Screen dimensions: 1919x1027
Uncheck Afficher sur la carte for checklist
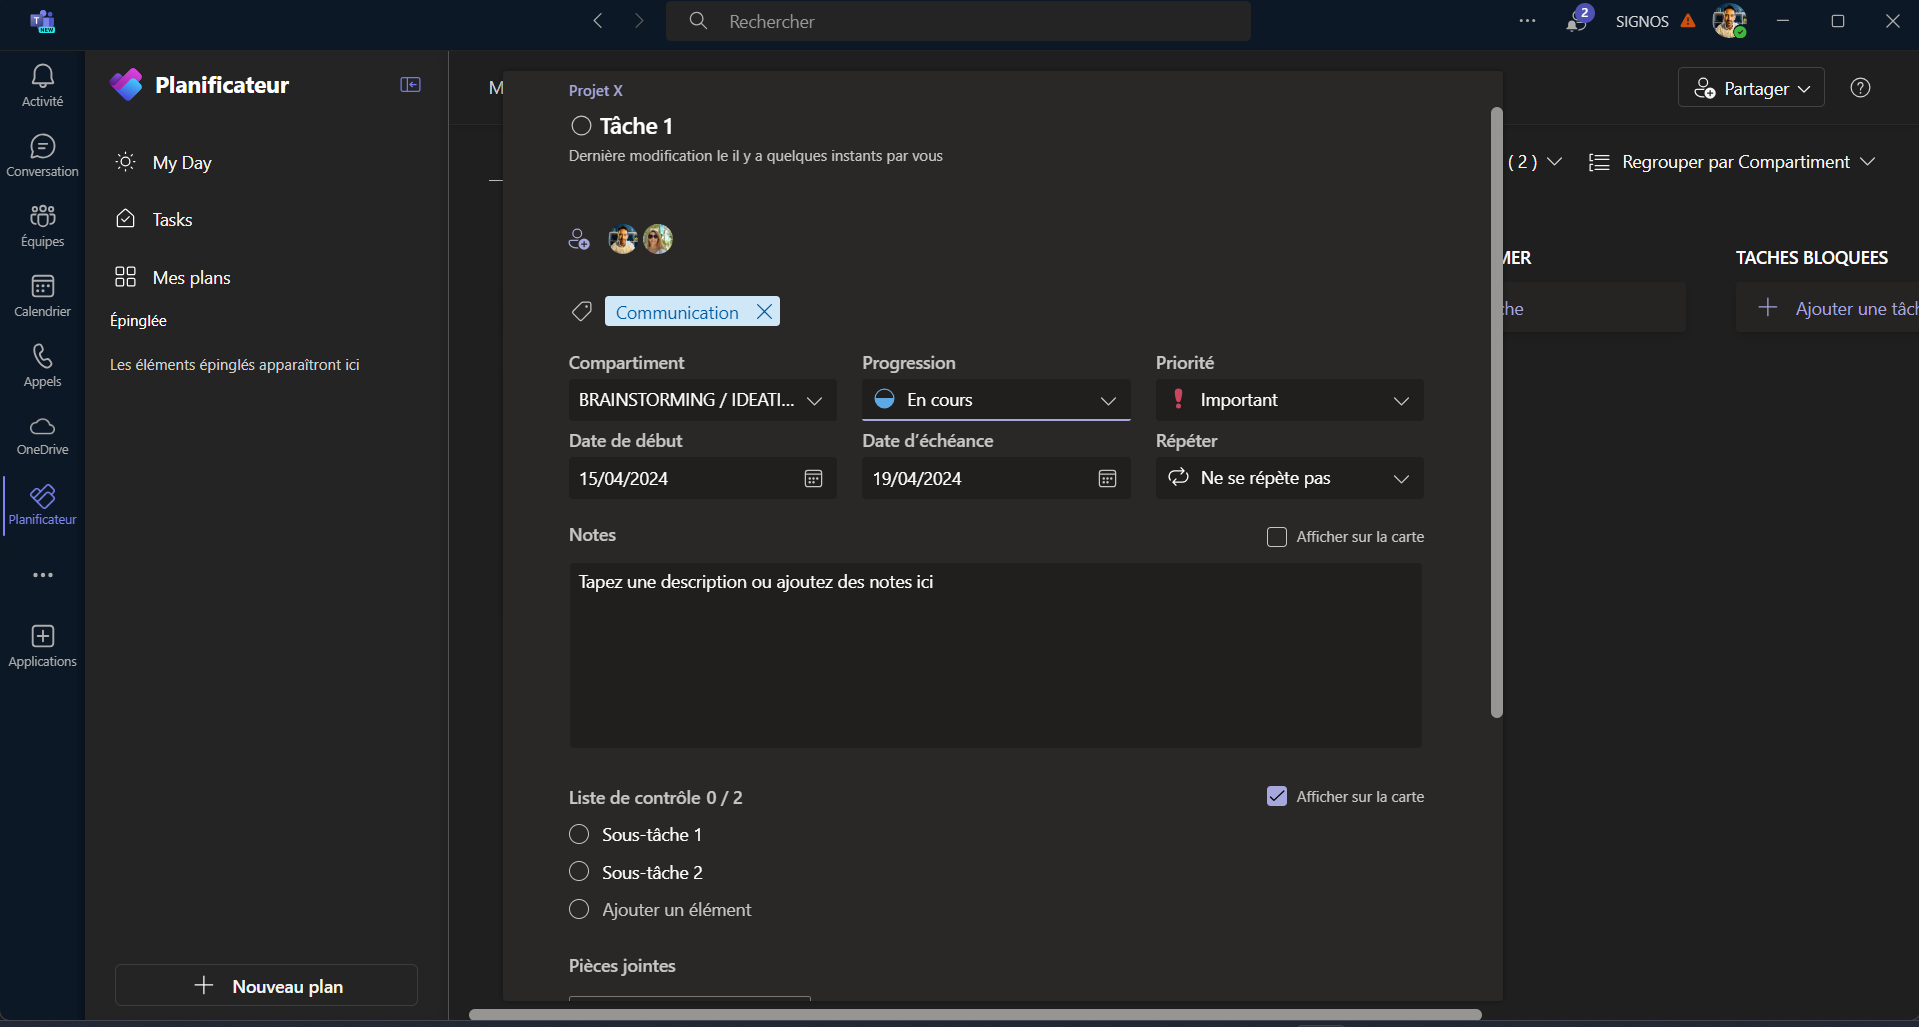point(1276,797)
